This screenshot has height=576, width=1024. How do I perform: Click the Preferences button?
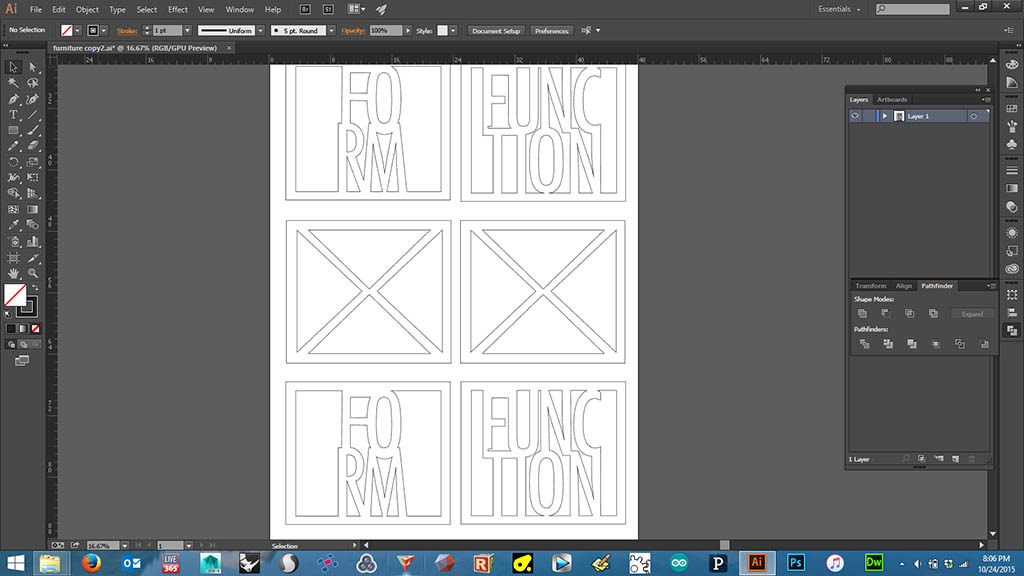click(551, 31)
